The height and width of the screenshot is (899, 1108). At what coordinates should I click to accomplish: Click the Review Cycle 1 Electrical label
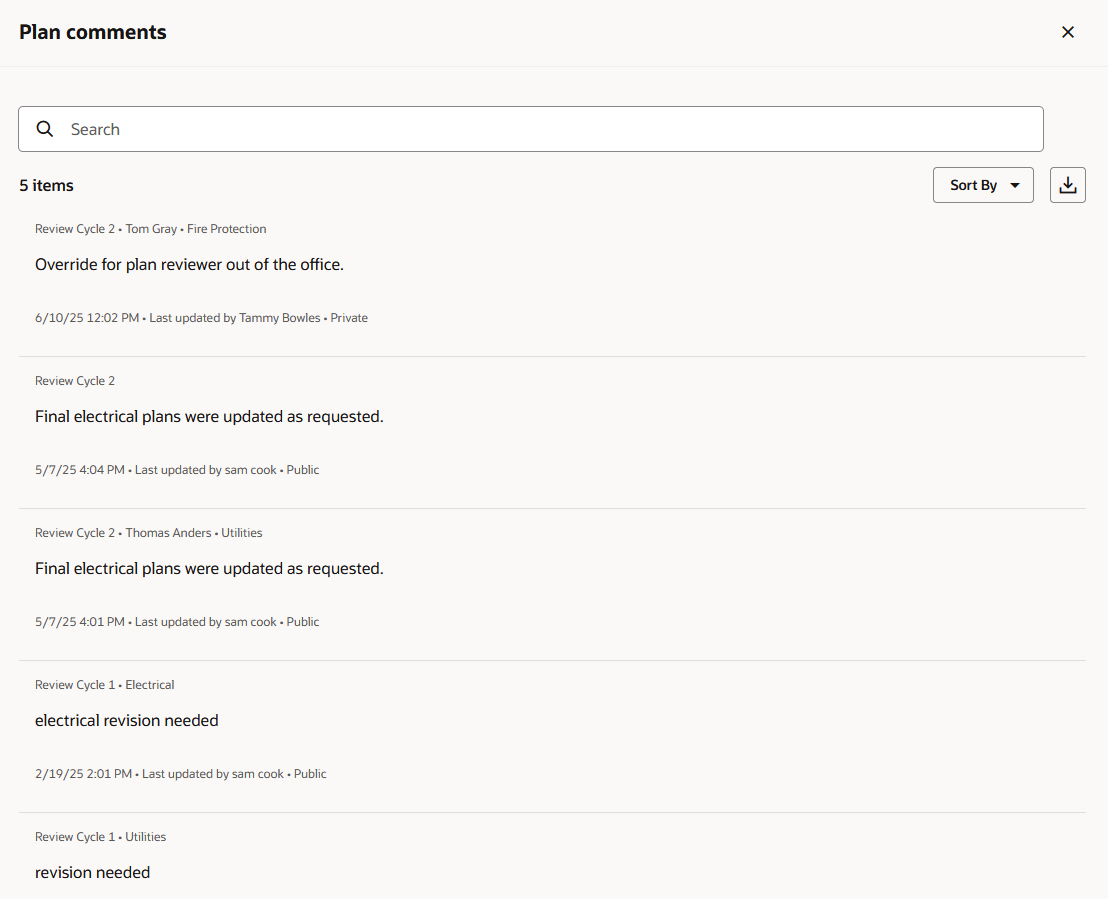pyautogui.click(x=105, y=685)
